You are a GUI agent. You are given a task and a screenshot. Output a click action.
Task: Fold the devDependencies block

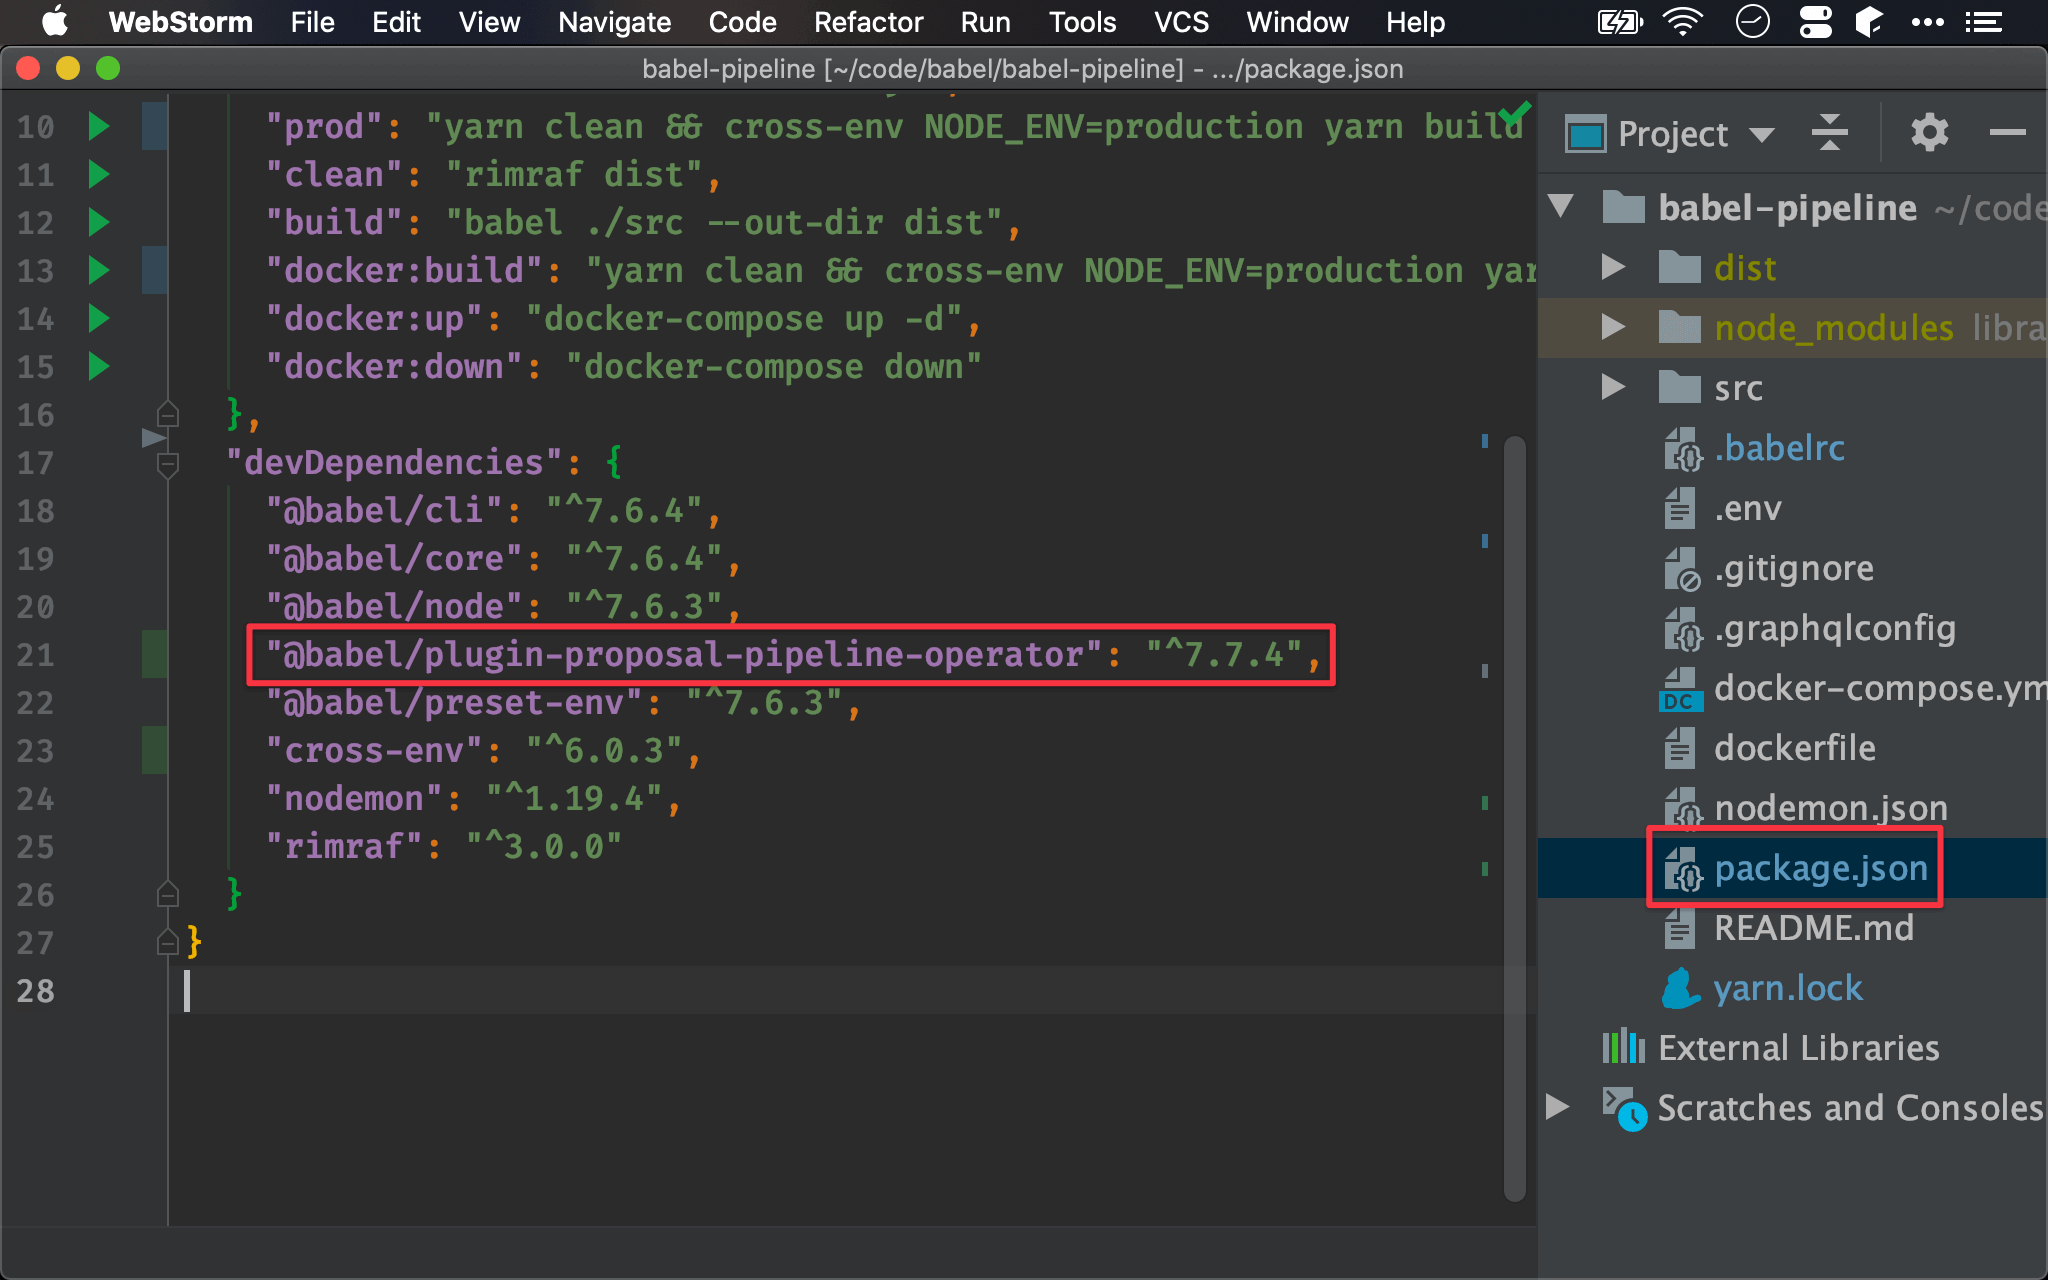(168, 464)
